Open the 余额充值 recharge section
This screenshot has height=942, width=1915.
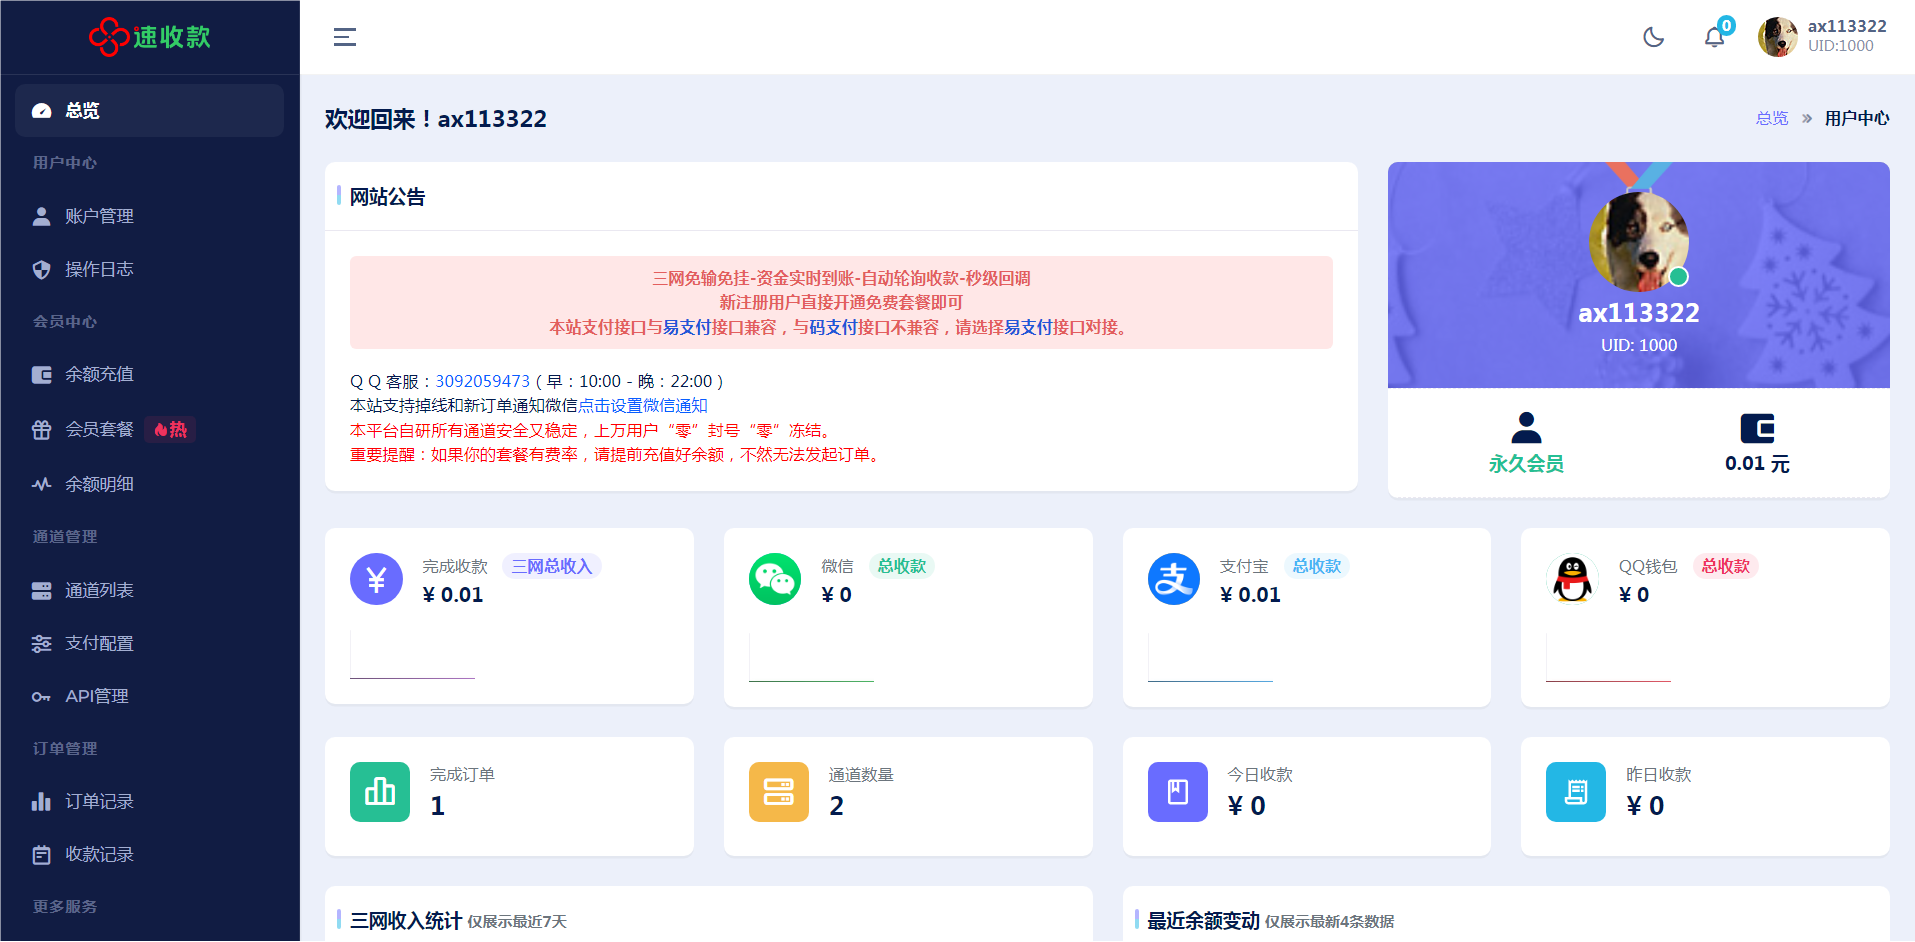98,374
